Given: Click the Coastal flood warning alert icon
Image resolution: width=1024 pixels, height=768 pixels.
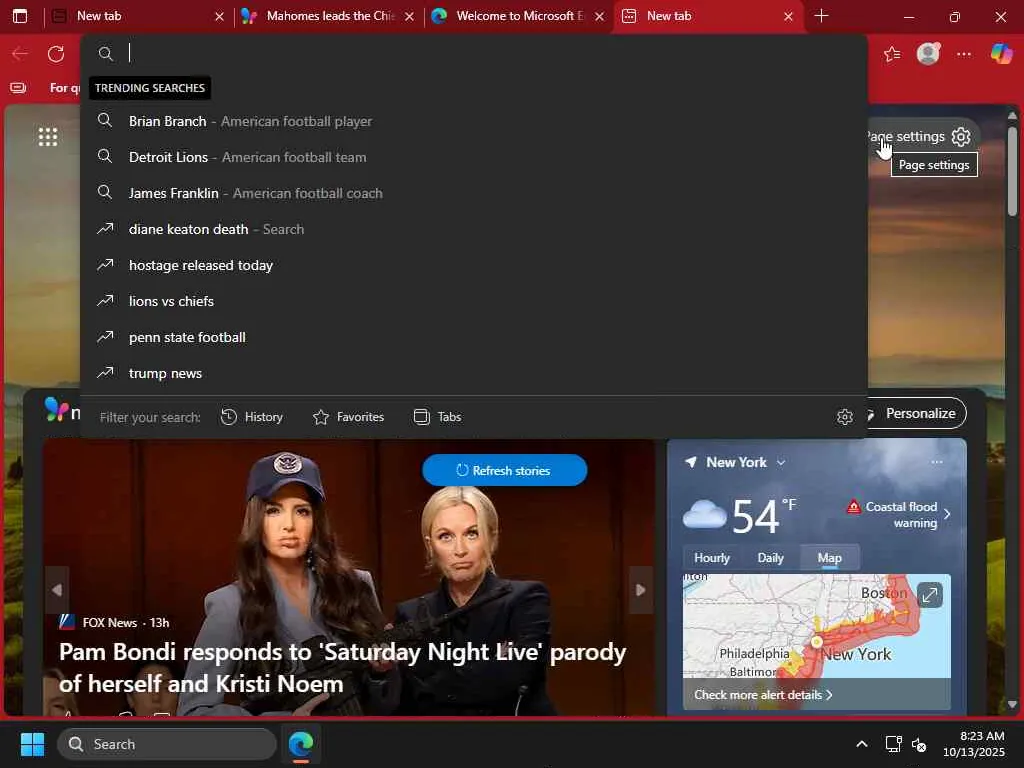Looking at the screenshot, I should pos(853,507).
